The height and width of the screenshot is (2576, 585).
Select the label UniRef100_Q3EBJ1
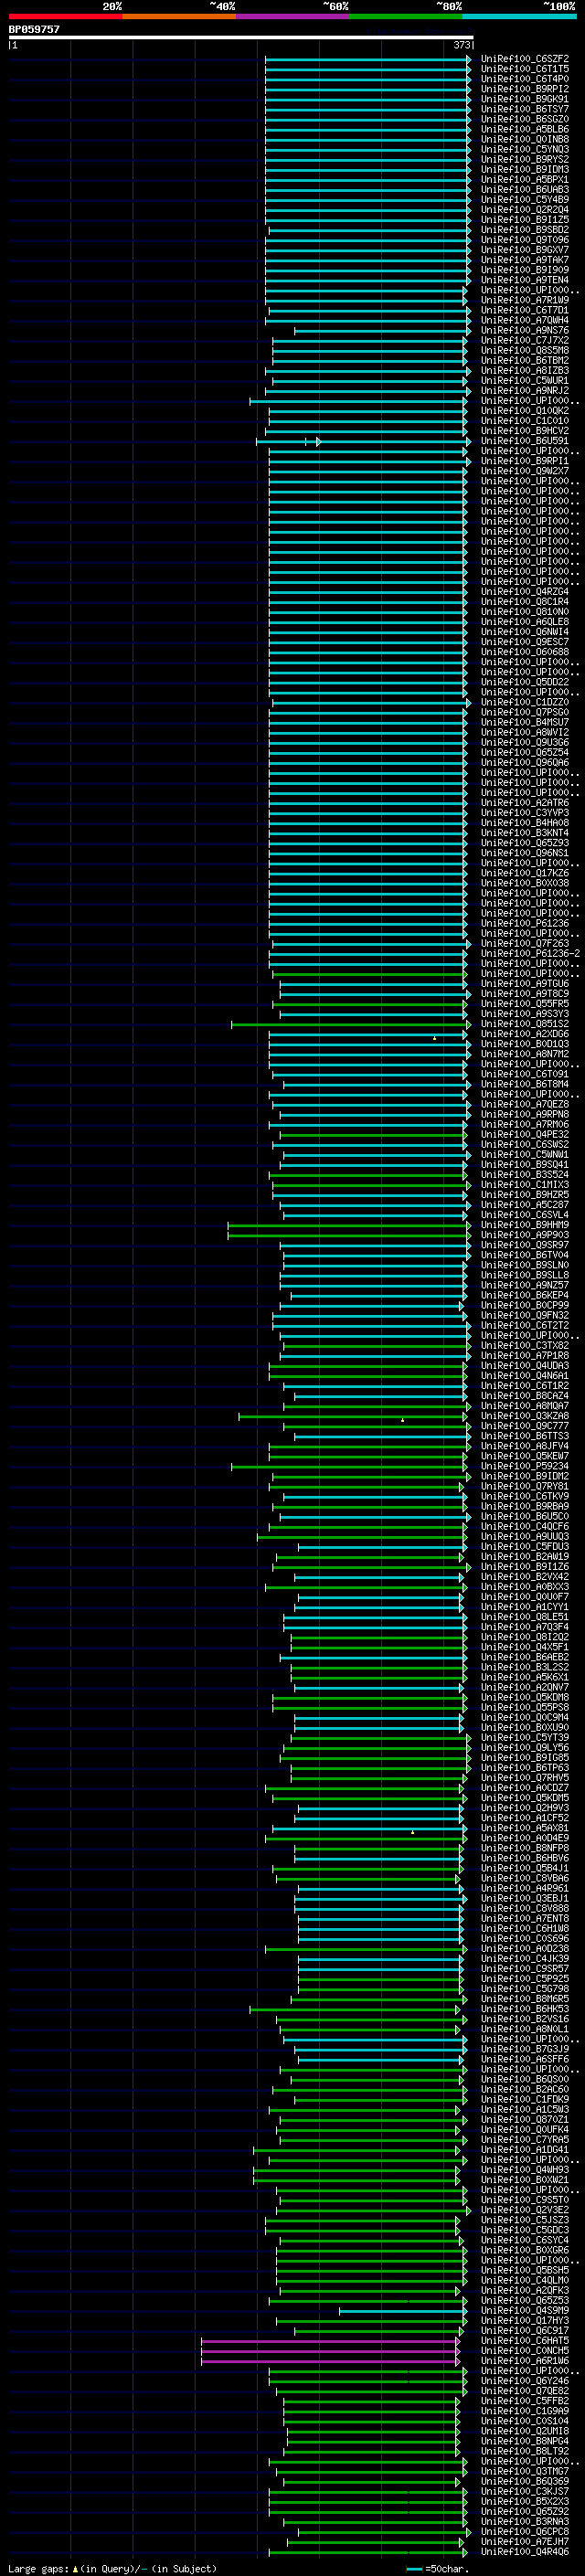[x=525, y=1899]
